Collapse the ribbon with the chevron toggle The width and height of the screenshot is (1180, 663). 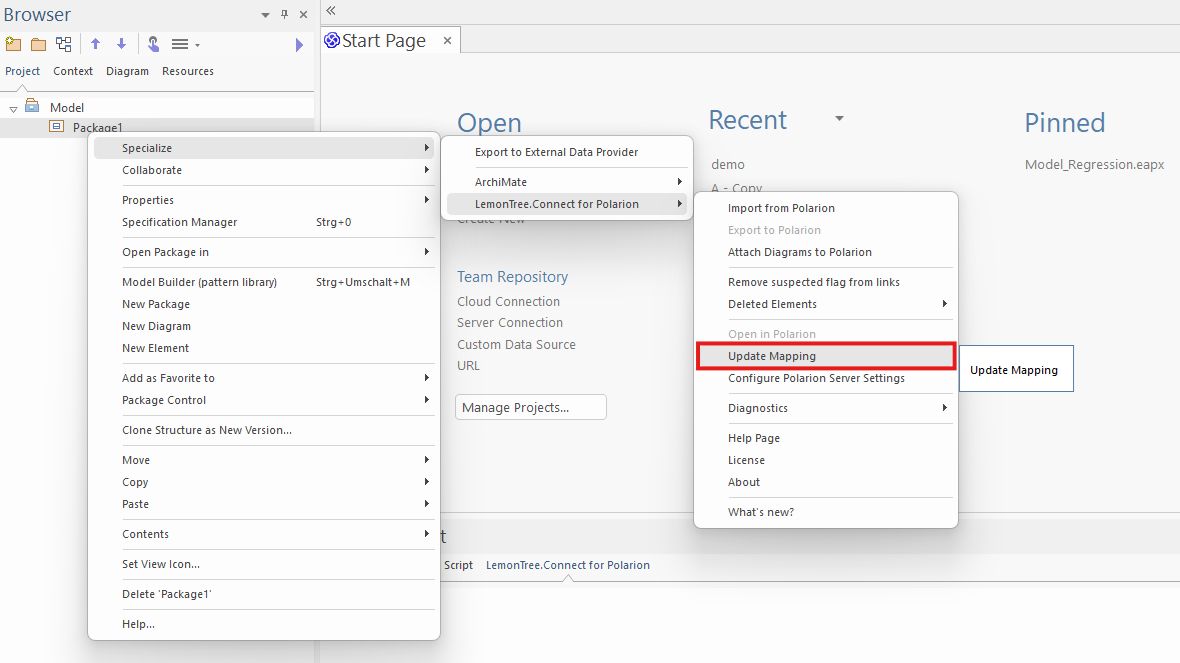[330, 10]
